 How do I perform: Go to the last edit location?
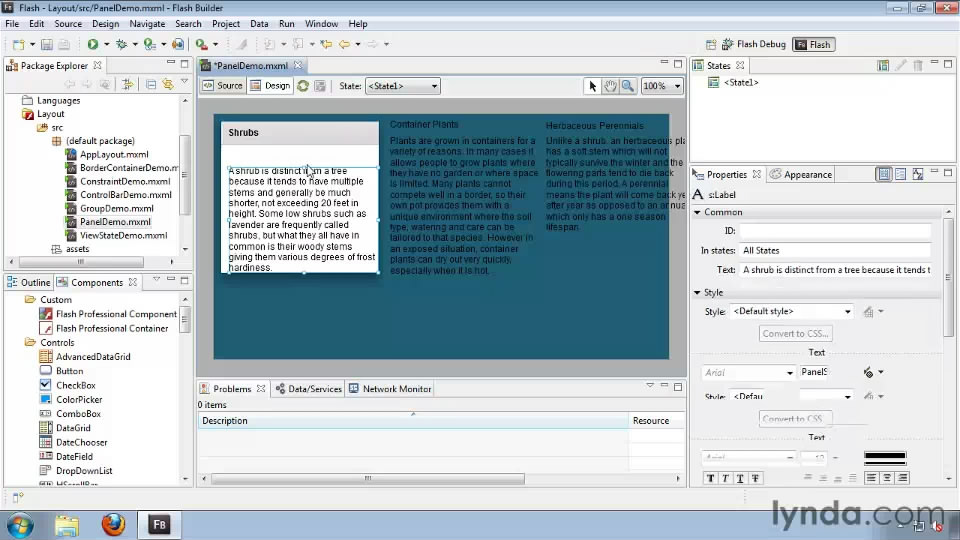326,44
